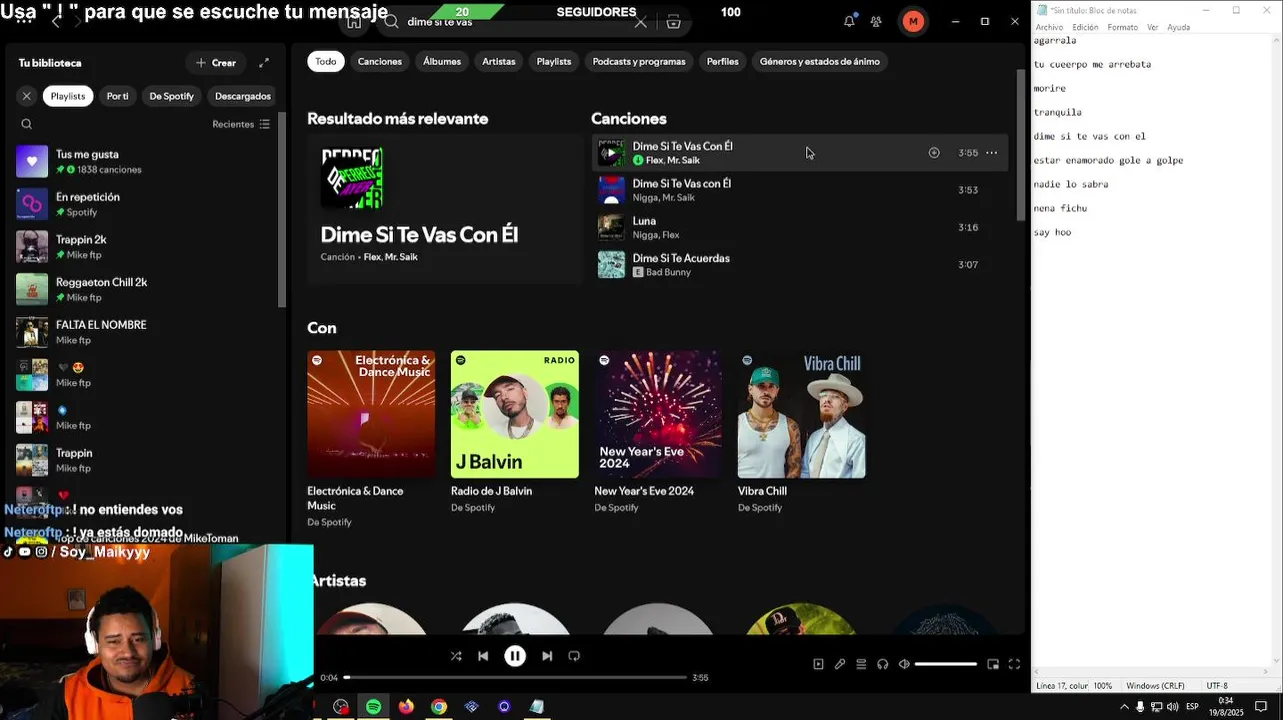Play Dime Si Te Vas Con Él by Flex, Mr. Saik
Screen dimensions: 1283x720
point(611,153)
